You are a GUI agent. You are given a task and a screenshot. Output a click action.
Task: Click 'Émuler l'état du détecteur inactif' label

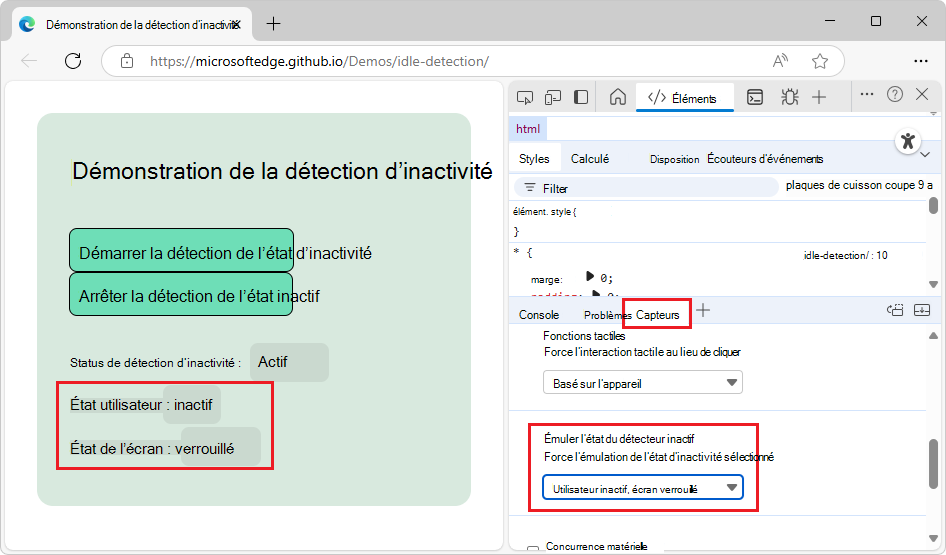pyautogui.click(x=619, y=439)
